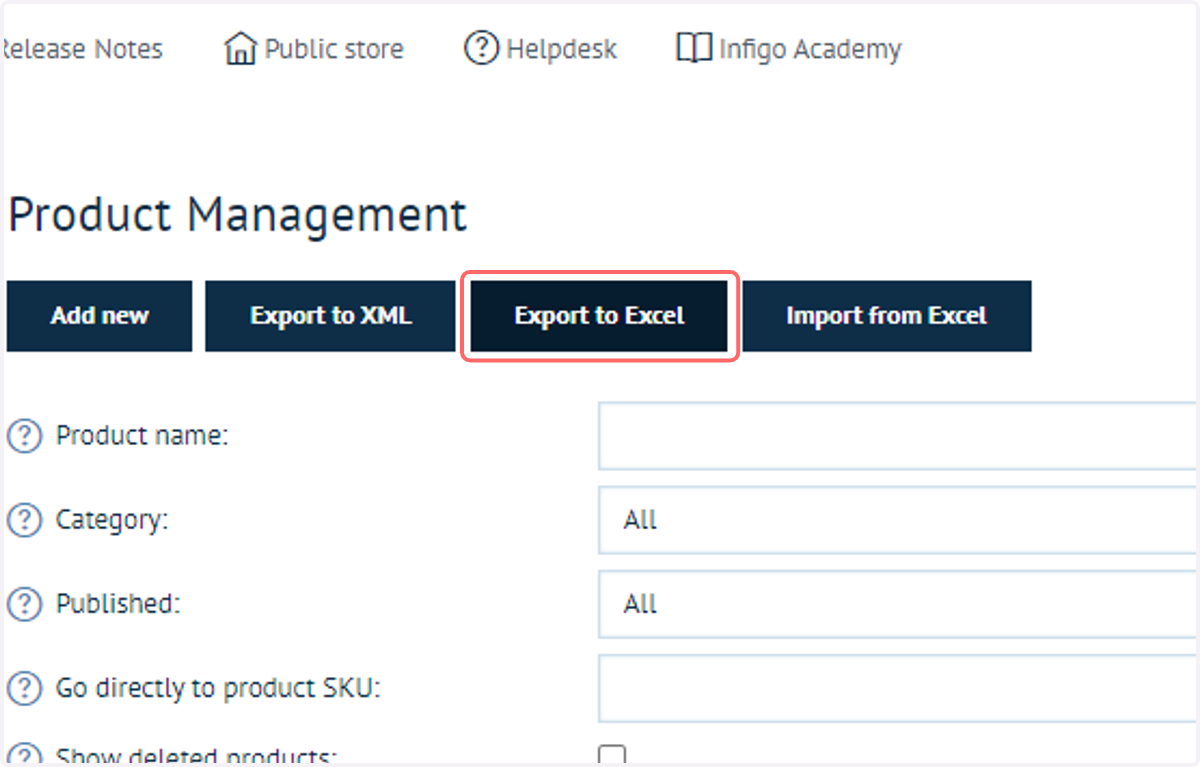This screenshot has width=1200, height=767.
Task: Click the Category label text
Action: 112,520
